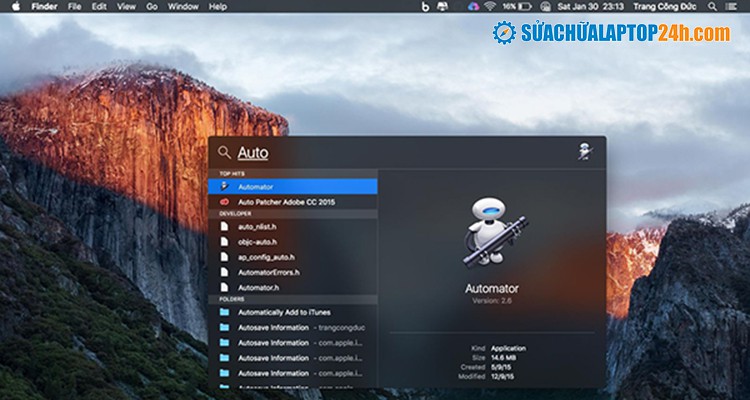Open the Finder menu

(x=44, y=7)
